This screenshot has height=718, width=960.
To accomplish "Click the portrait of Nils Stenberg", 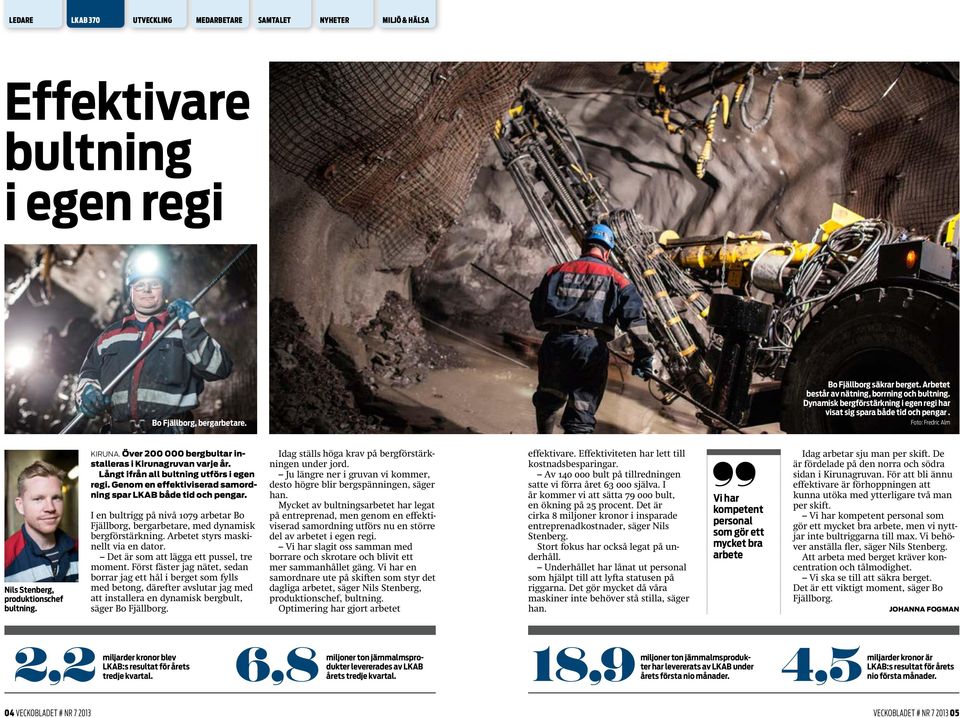I will [x=41, y=516].
